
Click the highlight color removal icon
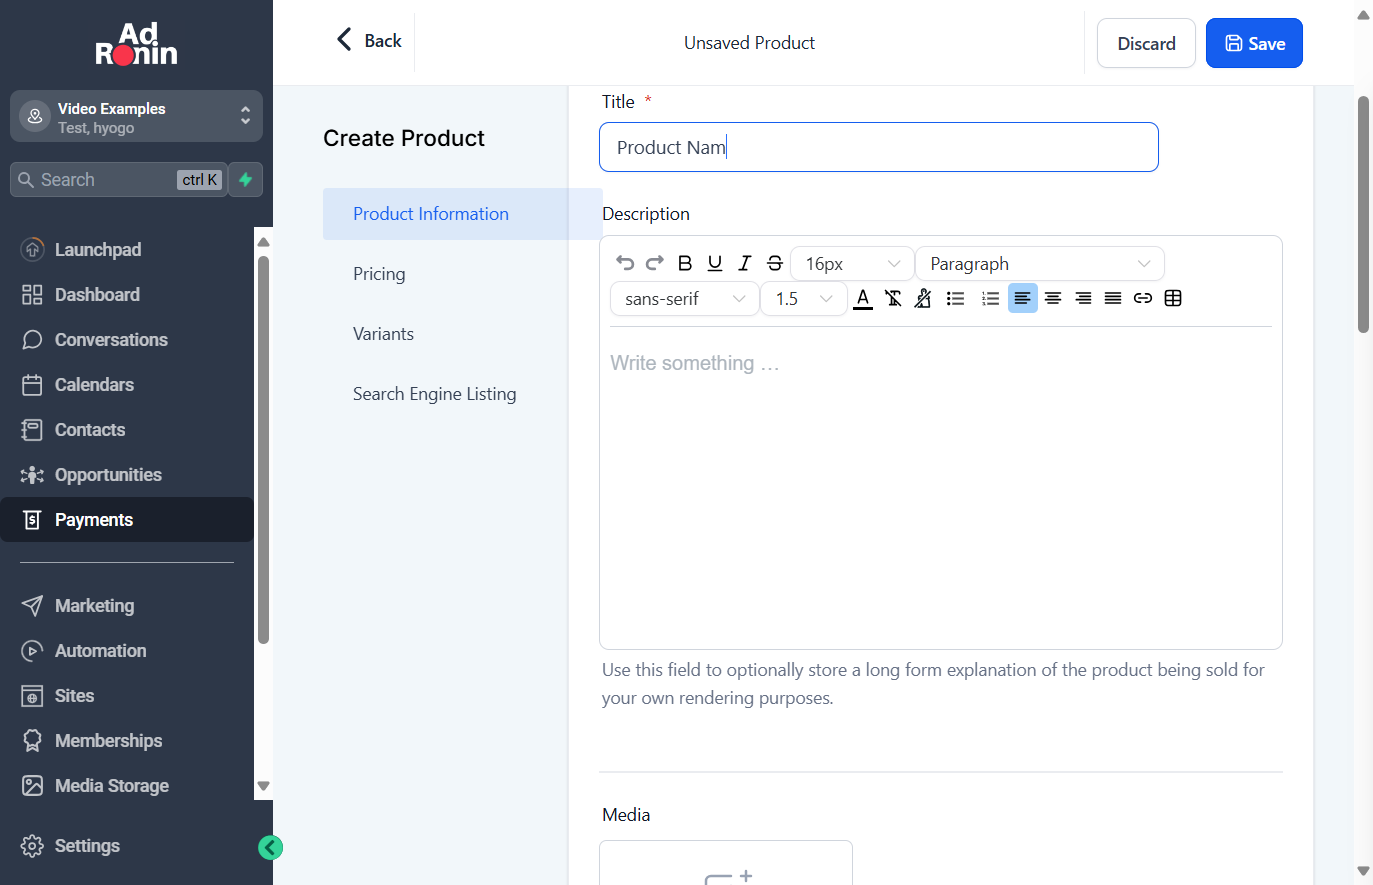pos(923,298)
